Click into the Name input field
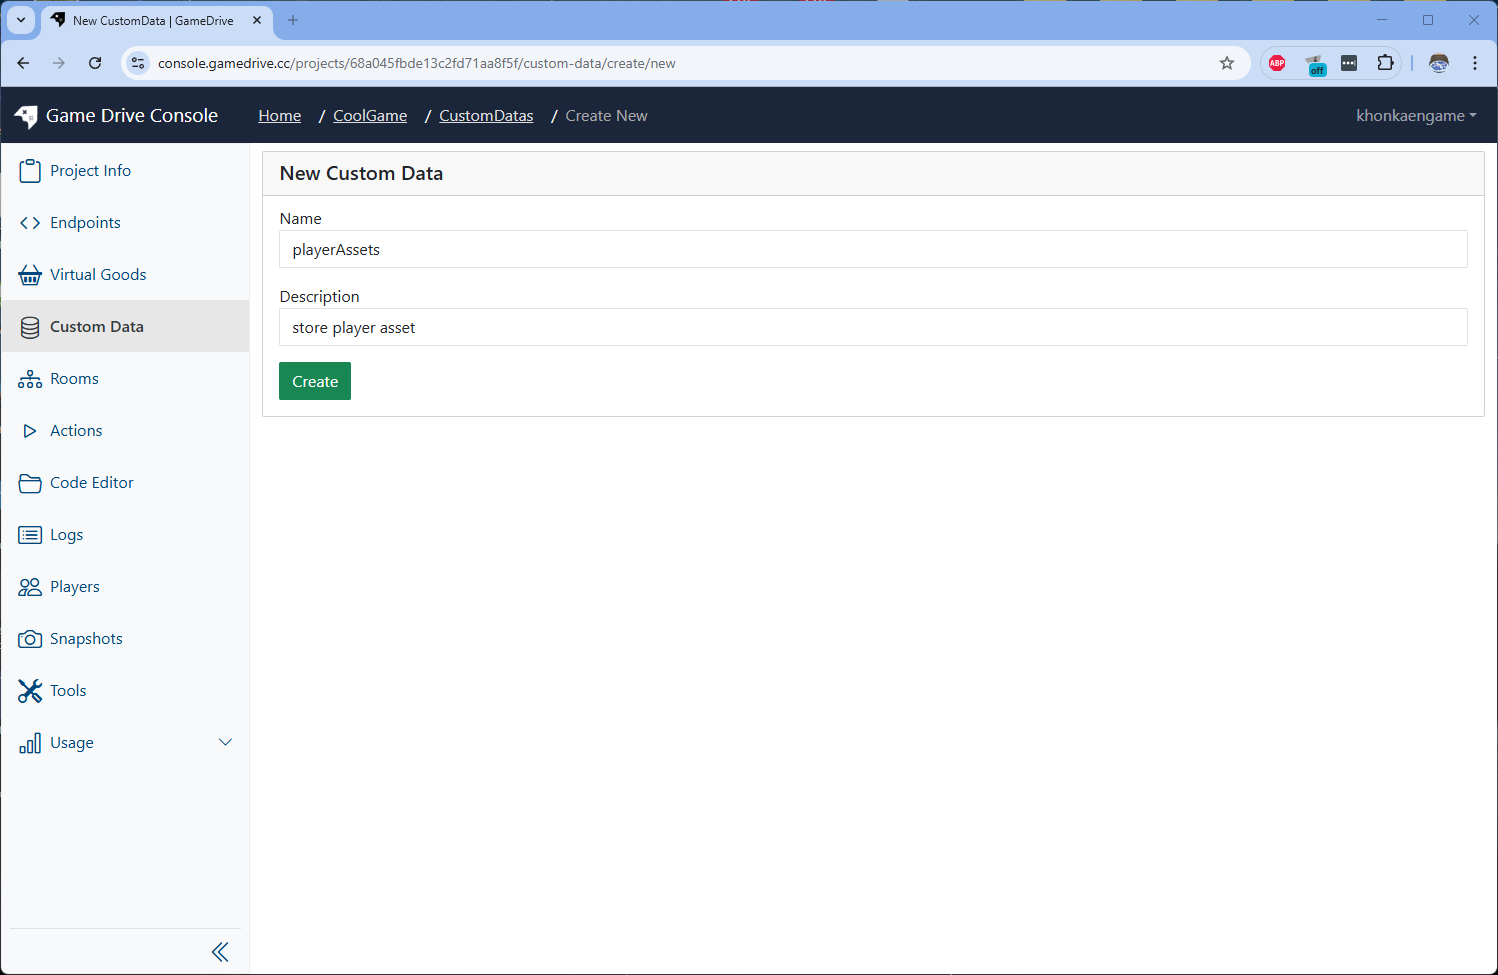 point(872,250)
